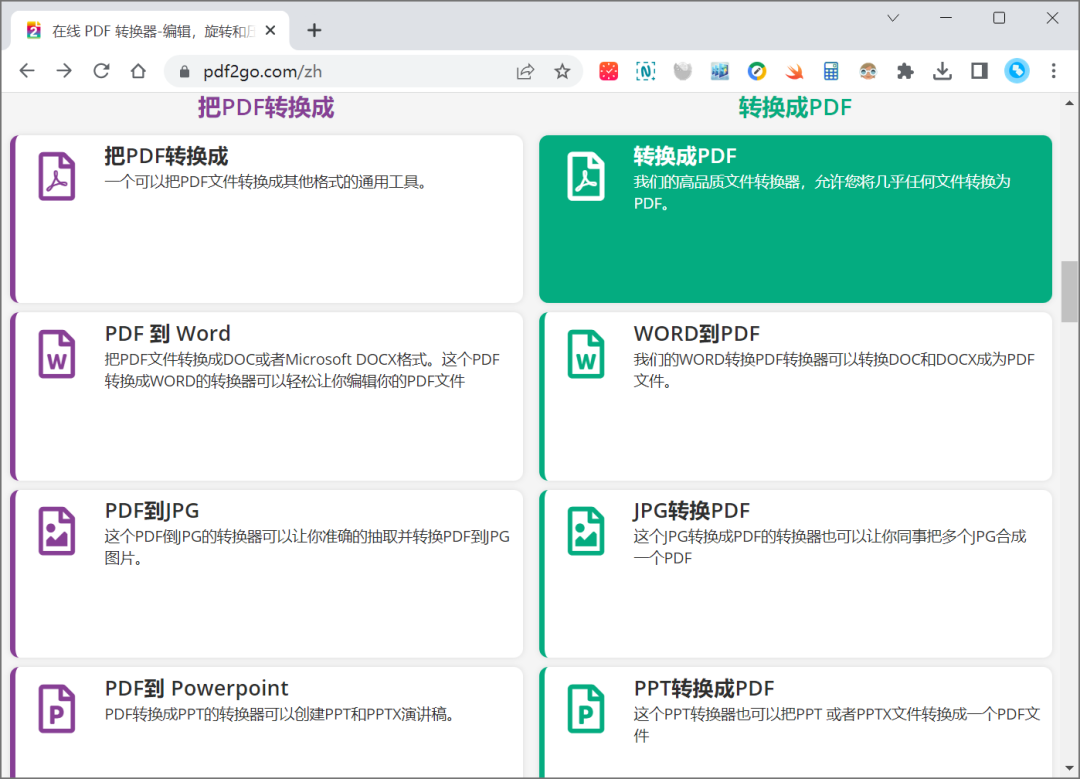Click the share page icon in address bar
Viewport: 1080px width, 779px height.
(526, 71)
